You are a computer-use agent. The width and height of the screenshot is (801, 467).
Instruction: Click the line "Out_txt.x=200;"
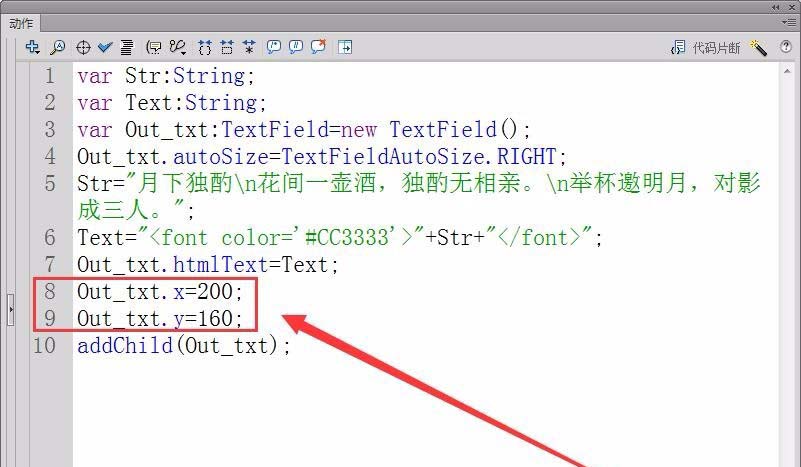click(x=160, y=292)
